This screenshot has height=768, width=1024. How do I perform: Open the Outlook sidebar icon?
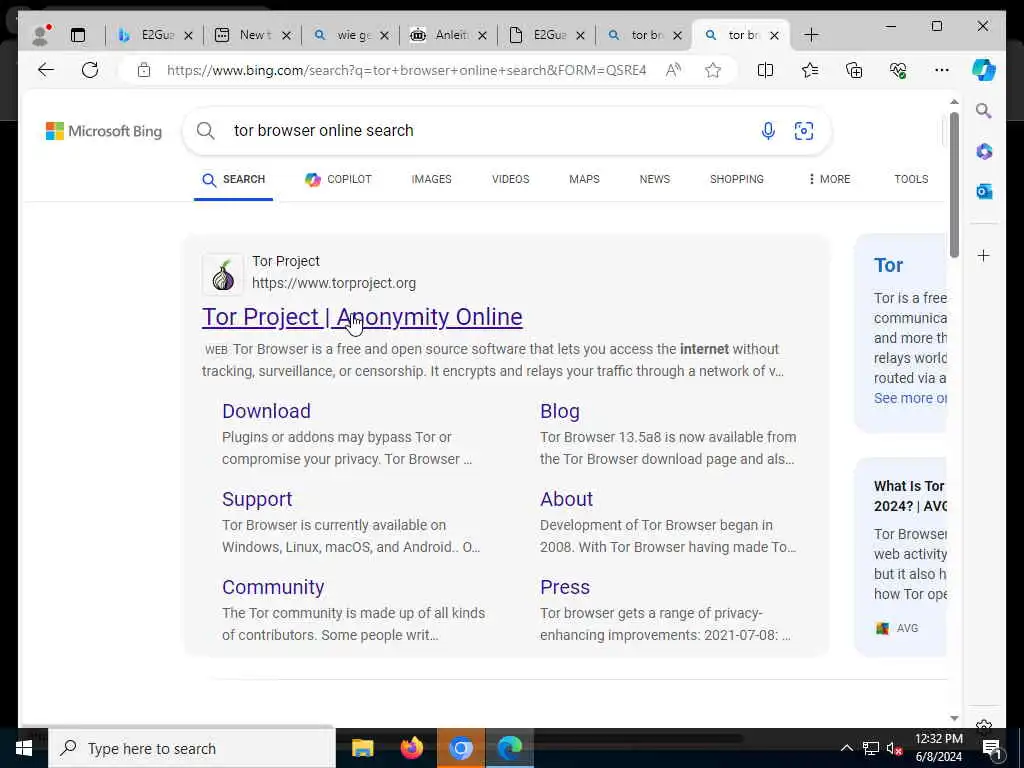point(984,191)
